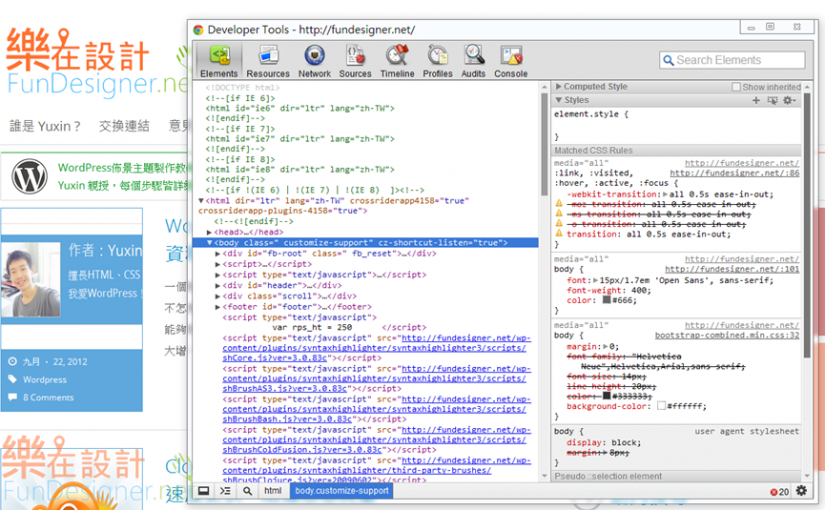Click the warning icon beside transition property
Screen dimensions: 825x510
(x=559, y=233)
